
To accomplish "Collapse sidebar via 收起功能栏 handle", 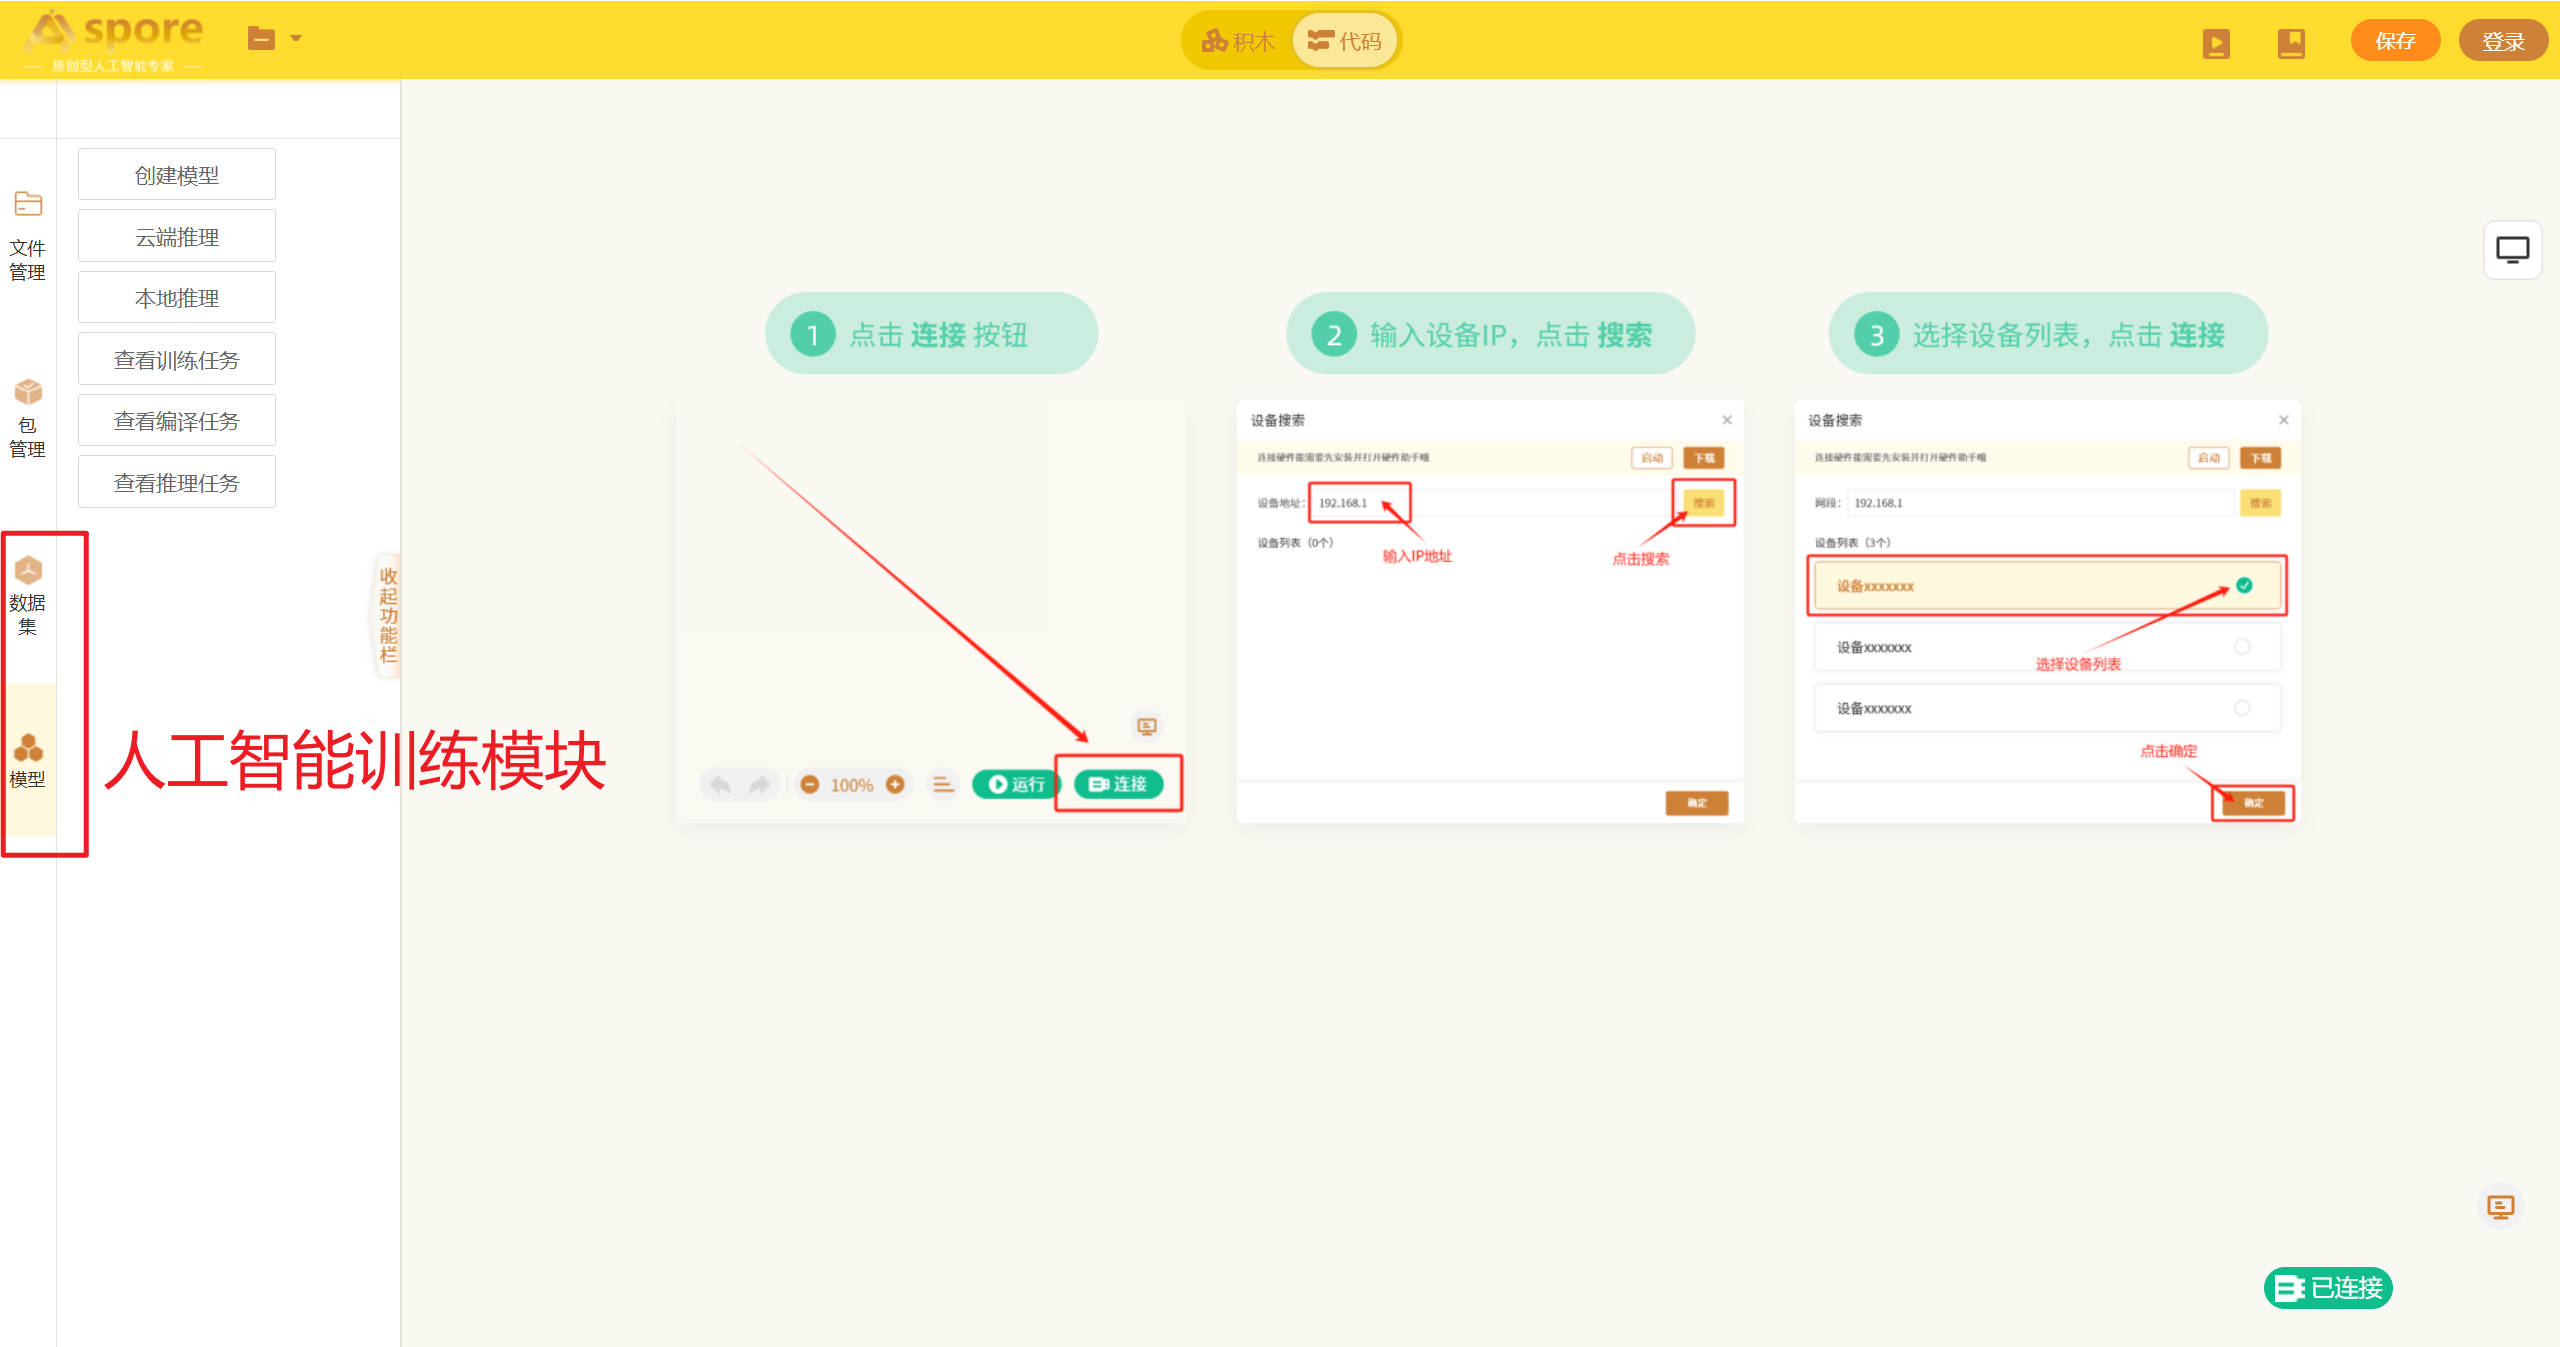I will tap(388, 615).
